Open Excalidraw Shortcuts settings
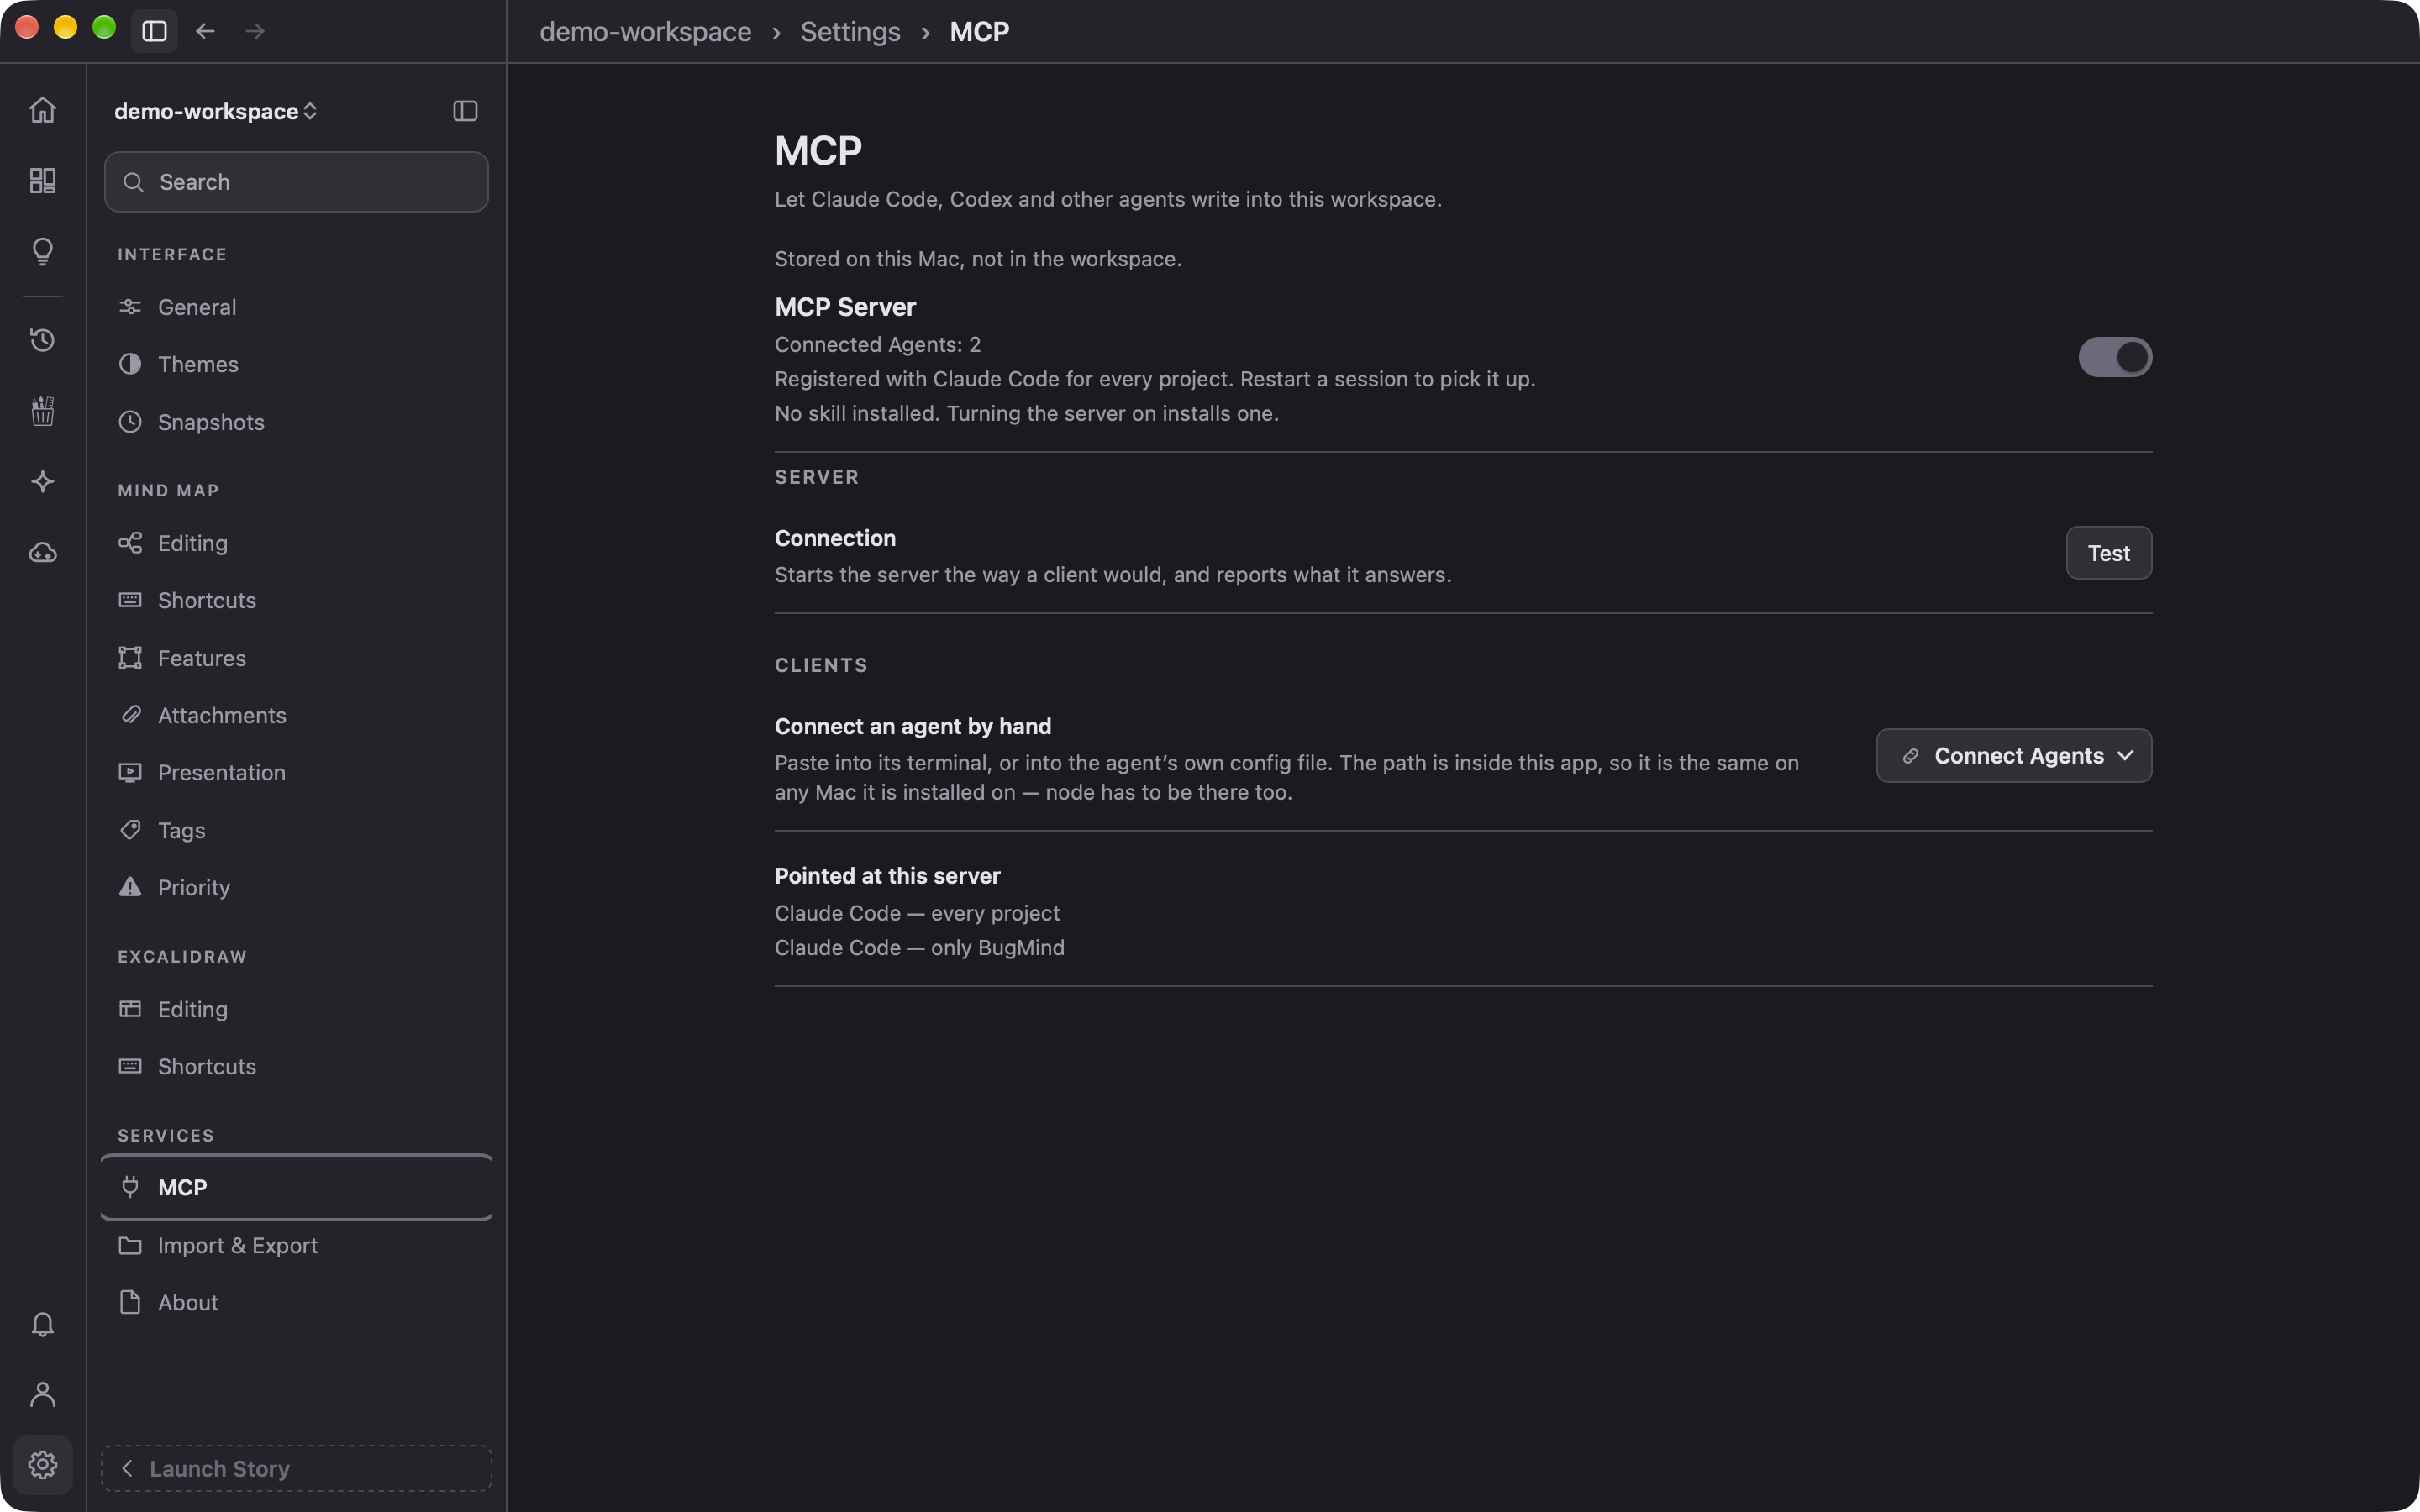This screenshot has height=1512, width=2420. click(297, 1066)
